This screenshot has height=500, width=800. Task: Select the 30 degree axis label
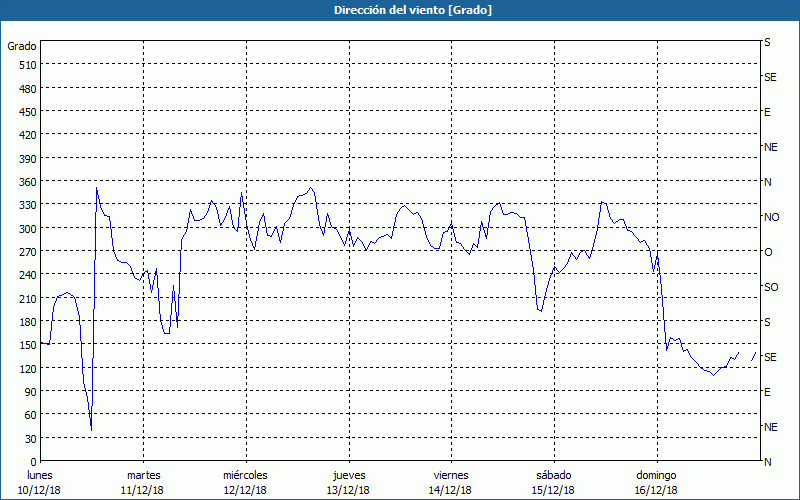[x=31, y=439]
